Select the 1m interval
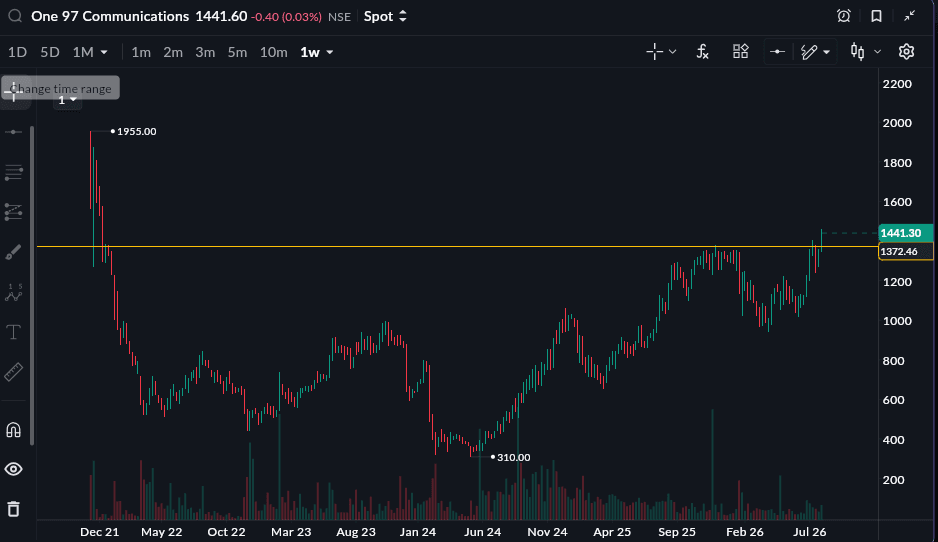The height and width of the screenshot is (542, 938). point(141,52)
